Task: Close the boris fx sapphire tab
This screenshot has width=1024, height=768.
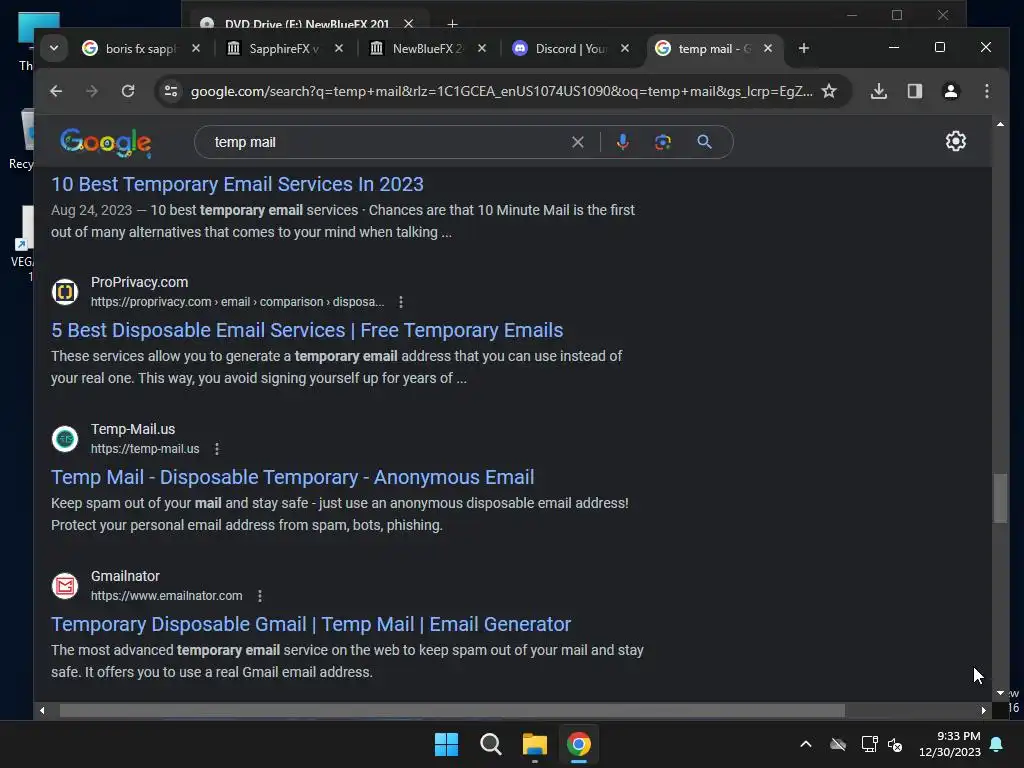Action: tap(196, 48)
